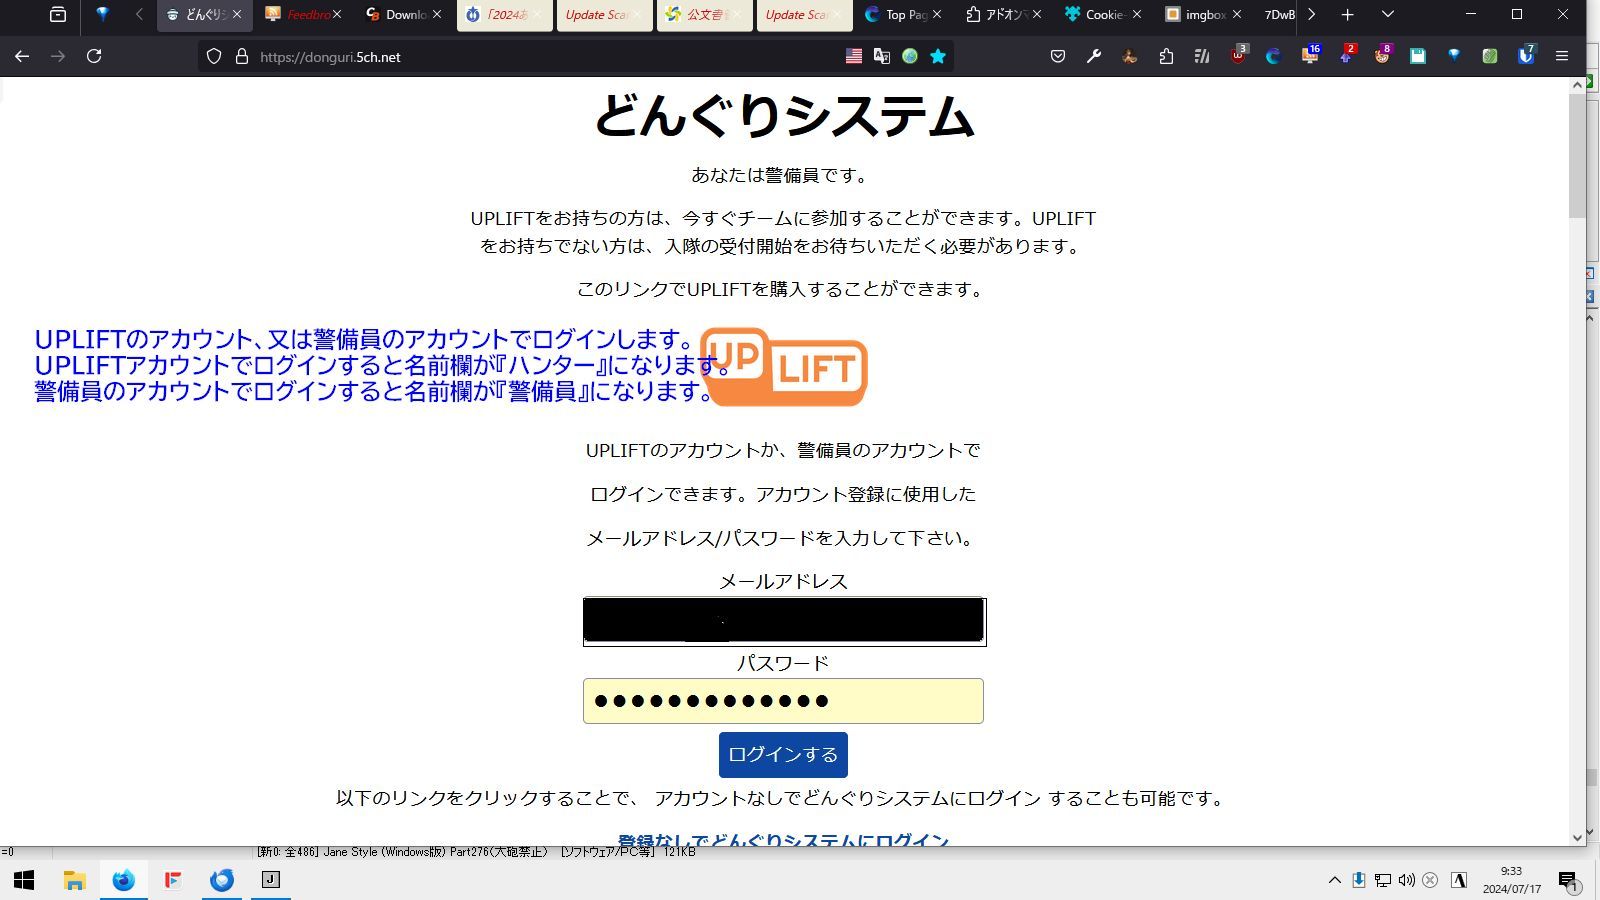
Task: Click the page vertical scrollbar thumb
Action: click(1577, 157)
